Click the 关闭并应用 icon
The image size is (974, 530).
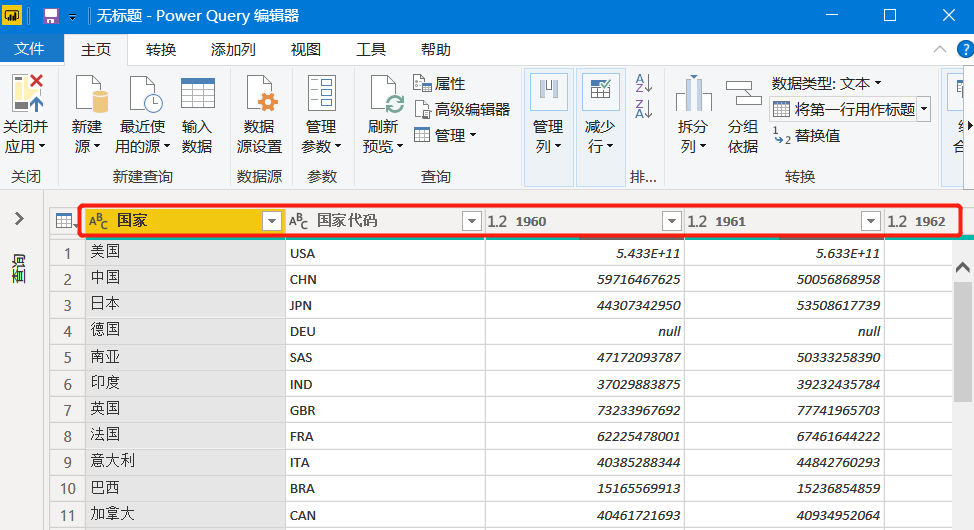(x=26, y=93)
